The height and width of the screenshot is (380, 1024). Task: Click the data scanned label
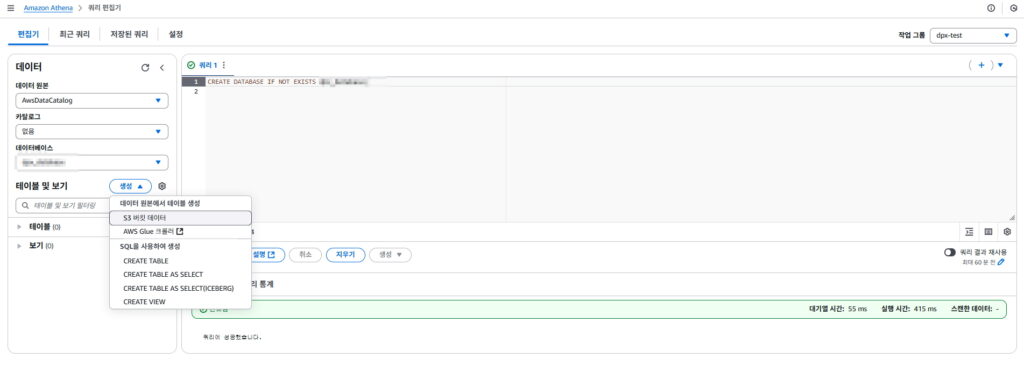(x=972, y=309)
